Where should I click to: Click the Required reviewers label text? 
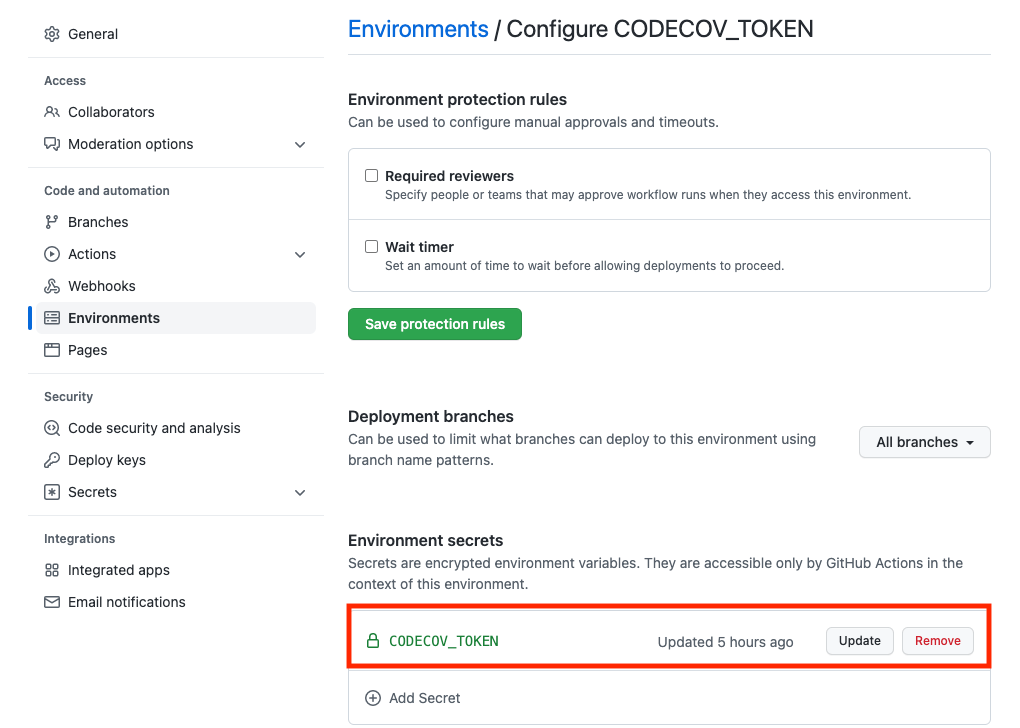click(x=449, y=176)
